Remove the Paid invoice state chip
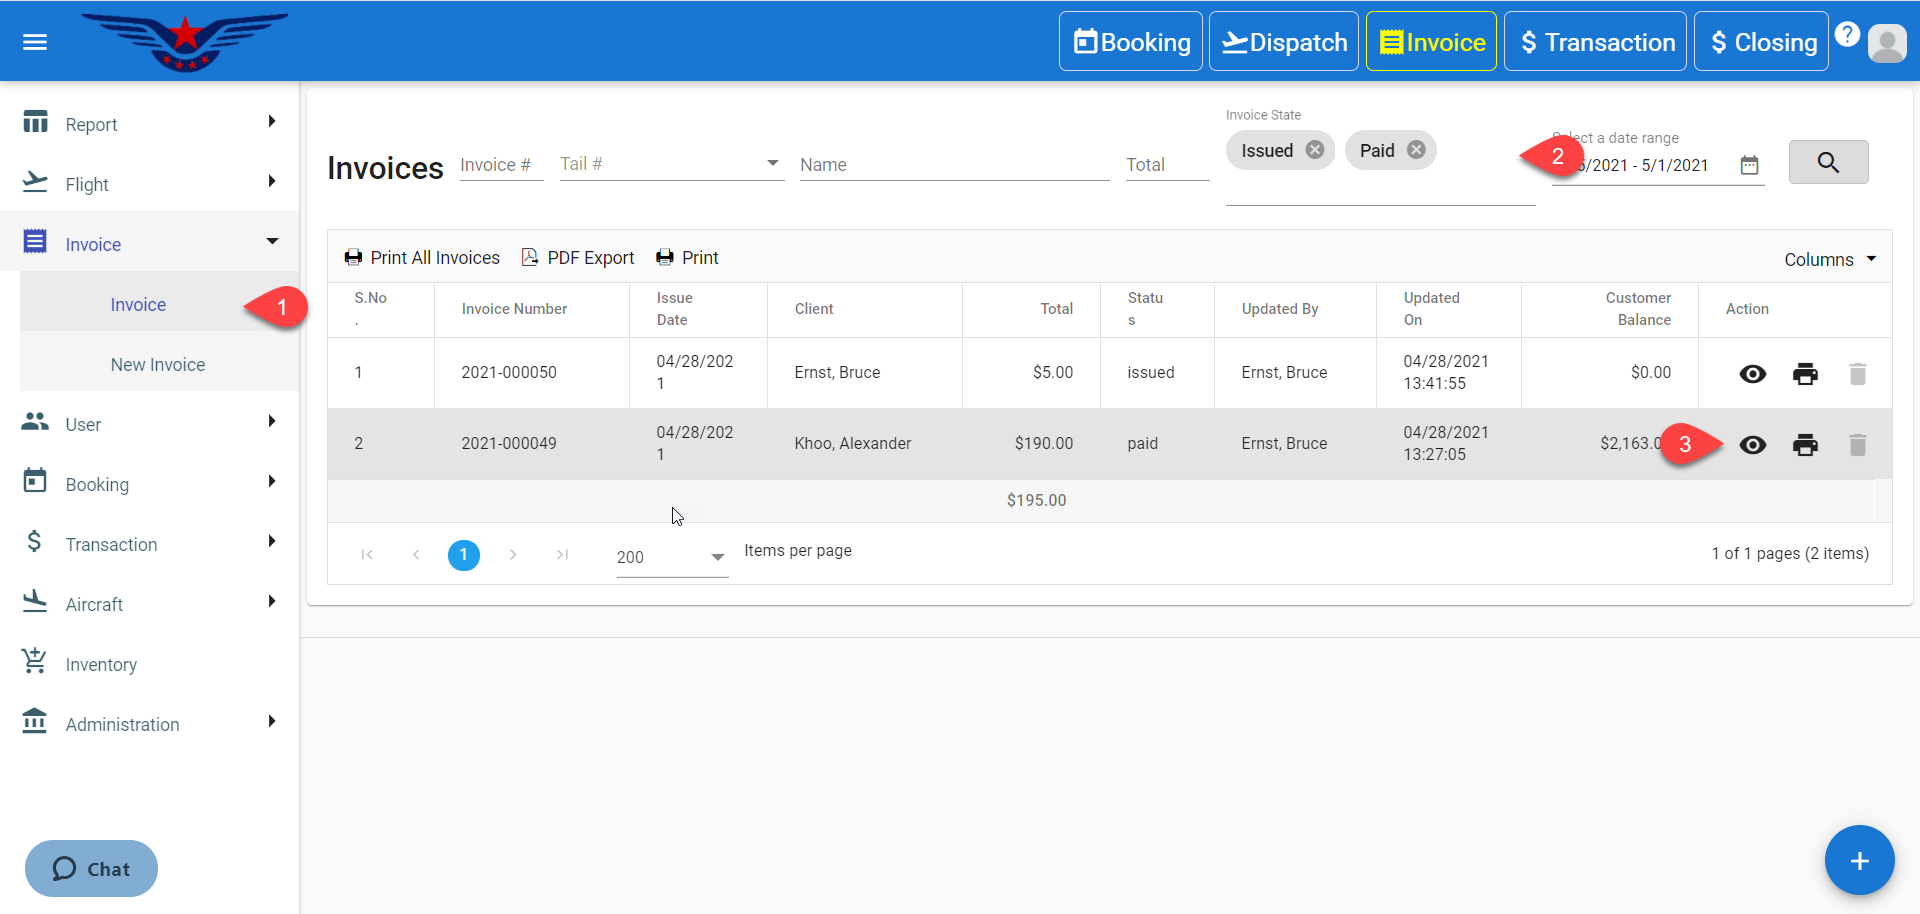This screenshot has width=1920, height=914. [x=1416, y=150]
